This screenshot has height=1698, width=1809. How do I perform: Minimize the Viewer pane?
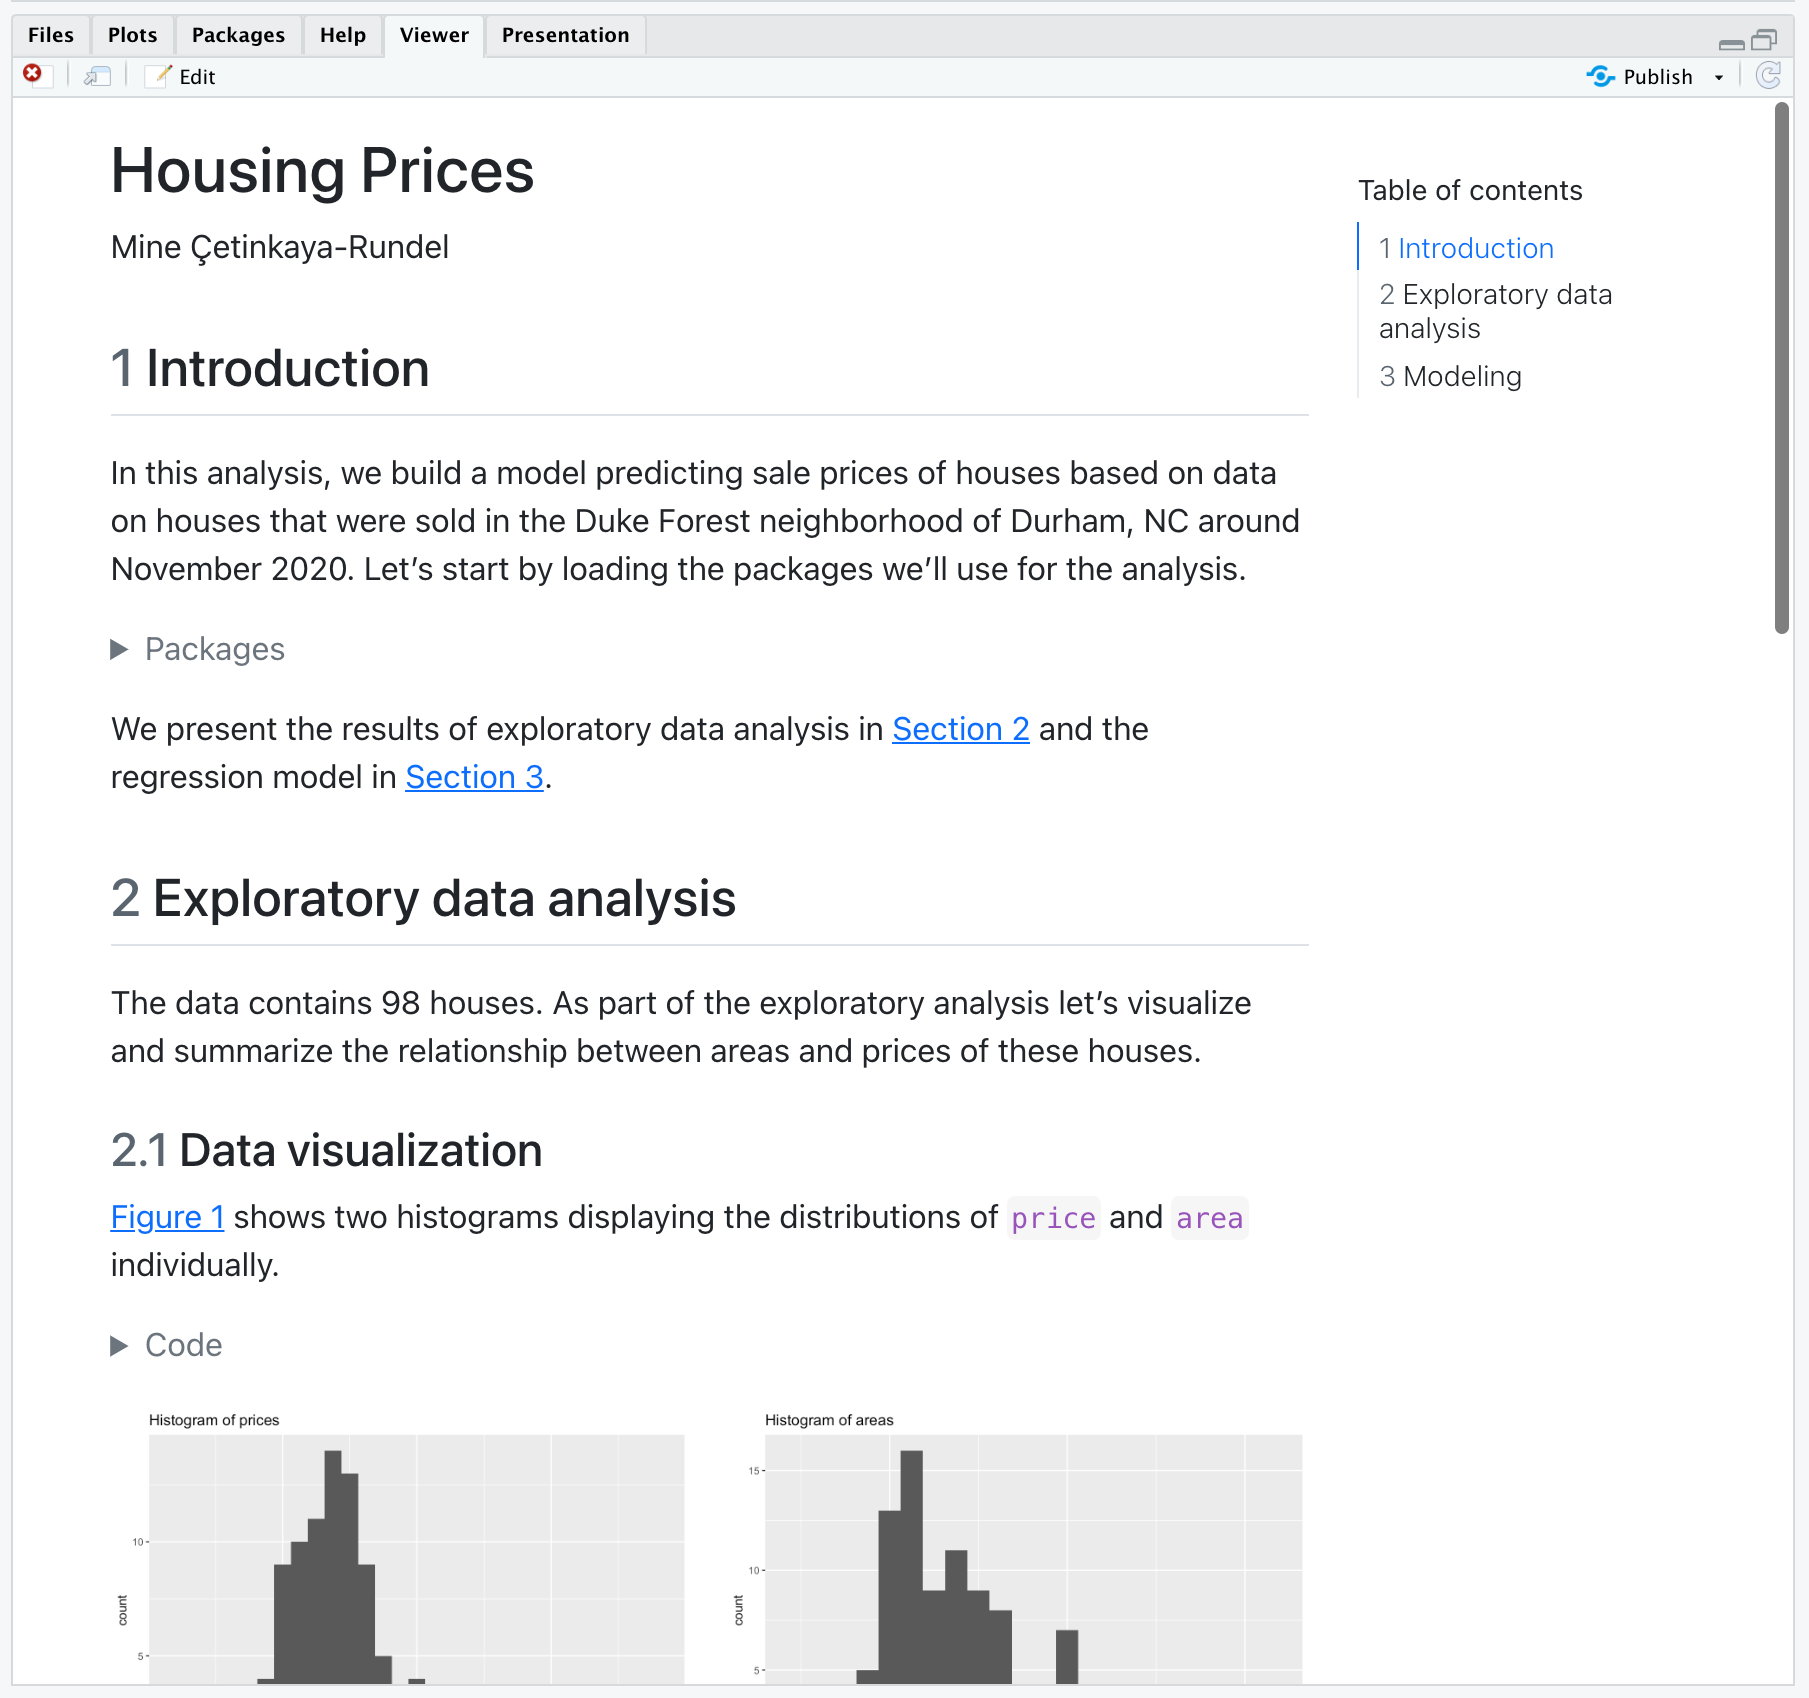click(x=1730, y=42)
